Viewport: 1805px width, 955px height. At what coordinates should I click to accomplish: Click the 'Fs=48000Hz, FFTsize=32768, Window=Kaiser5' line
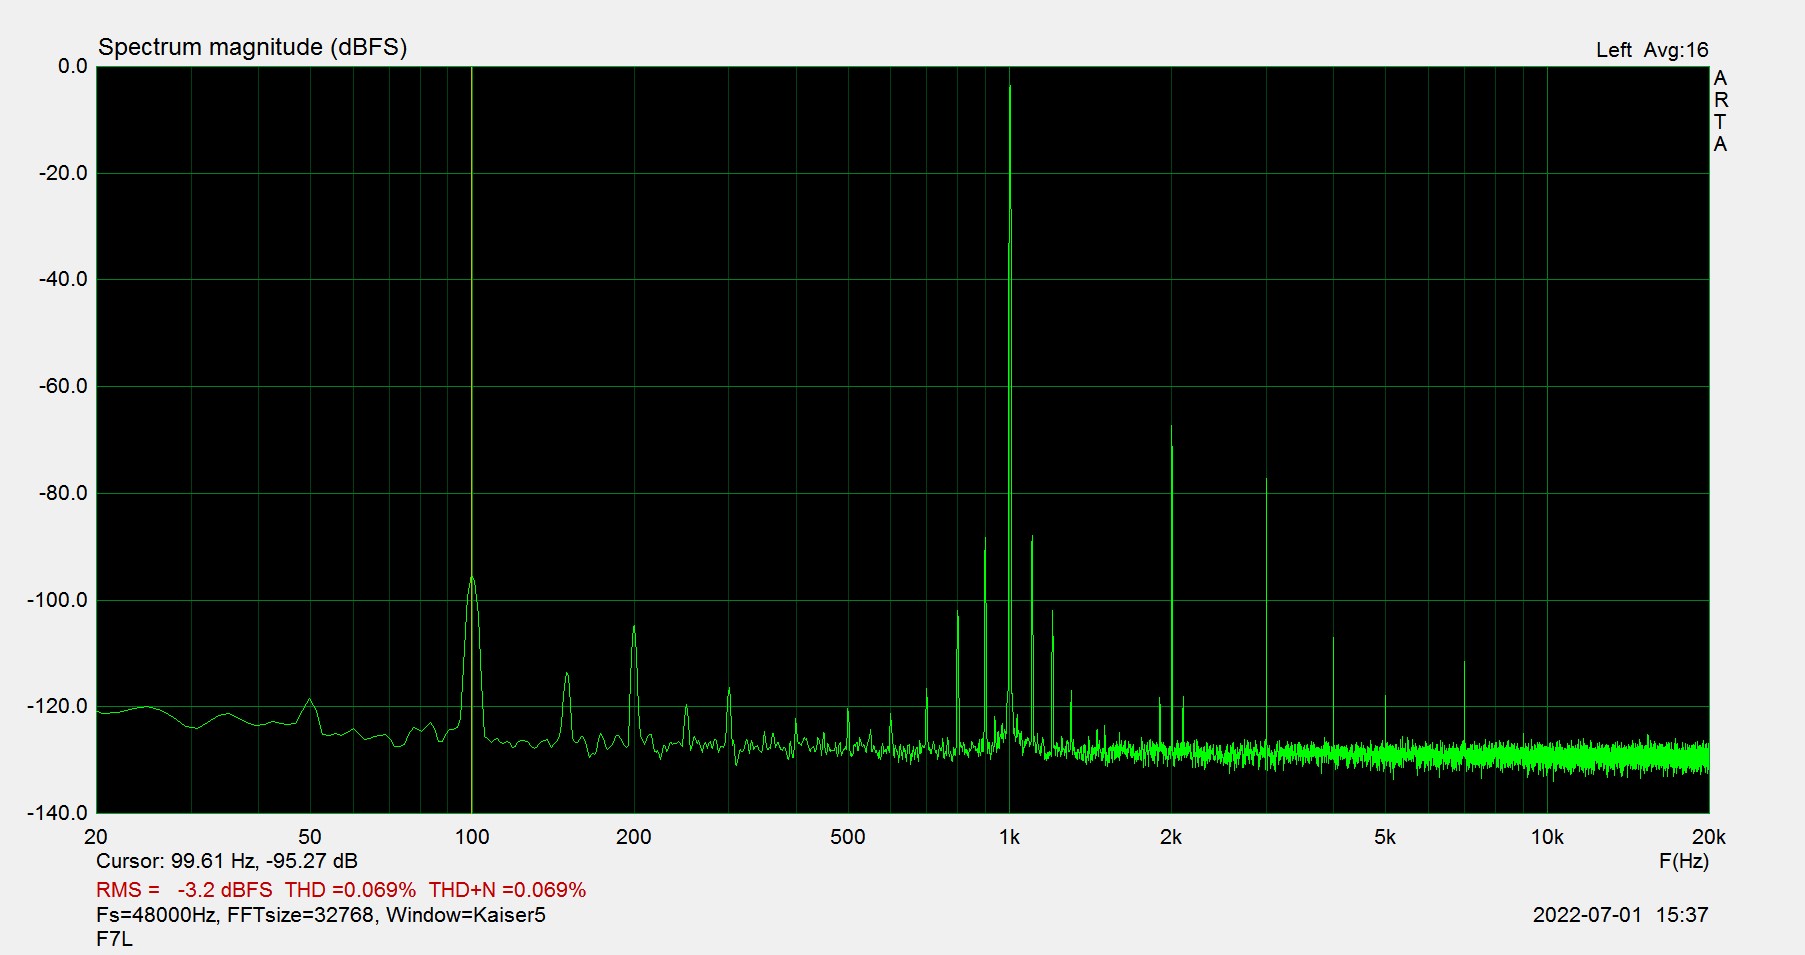click(x=321, y=915)
